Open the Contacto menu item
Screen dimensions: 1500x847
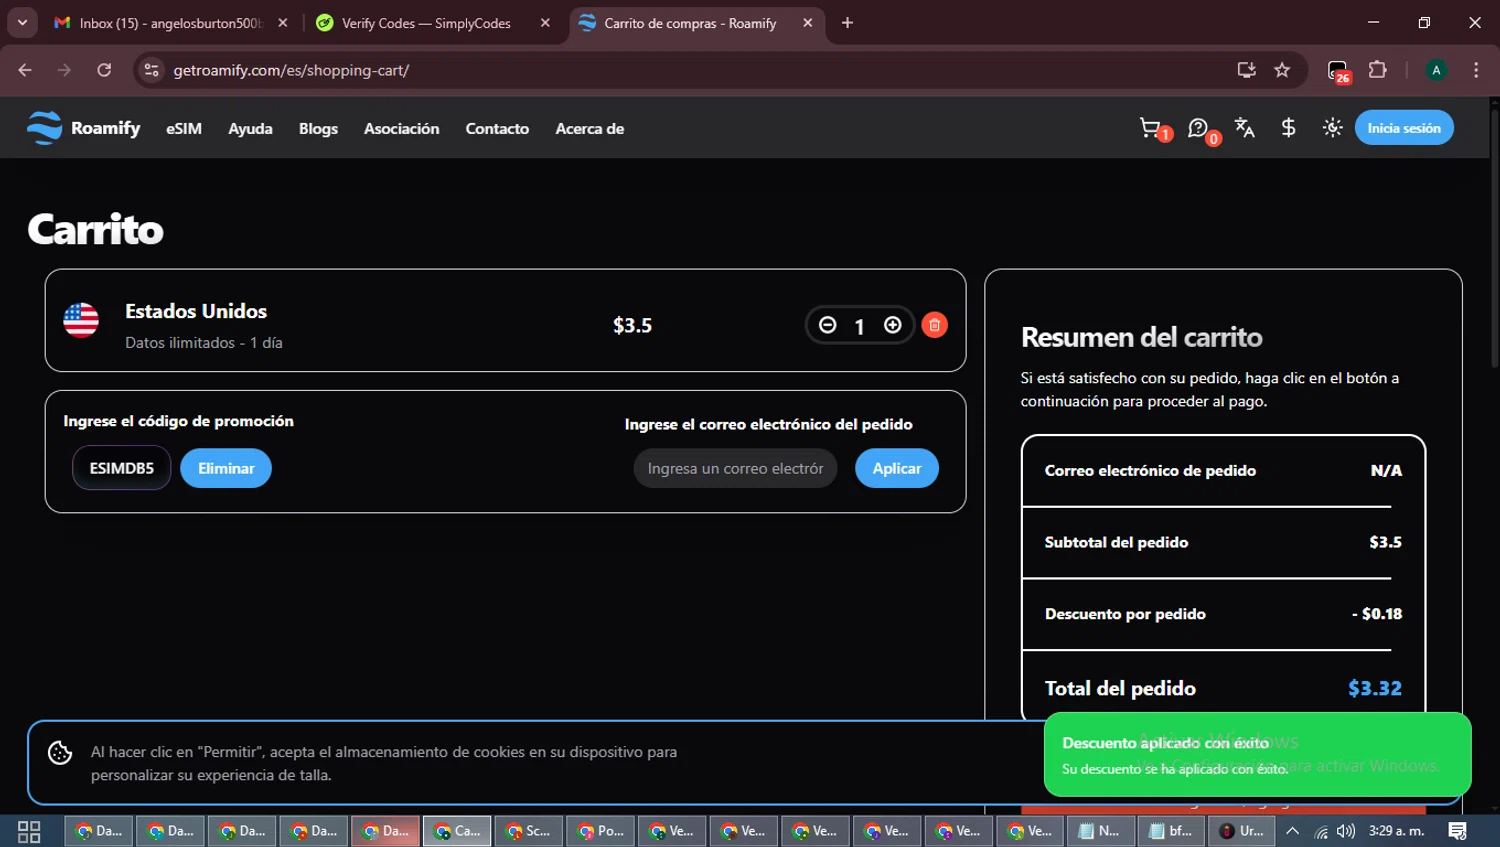click(497, 128)
